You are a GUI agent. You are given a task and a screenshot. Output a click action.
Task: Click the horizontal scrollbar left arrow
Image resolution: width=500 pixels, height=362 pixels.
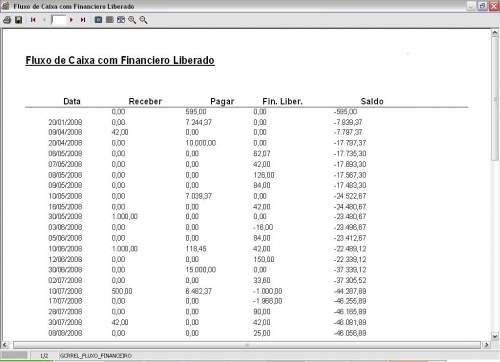5,344
